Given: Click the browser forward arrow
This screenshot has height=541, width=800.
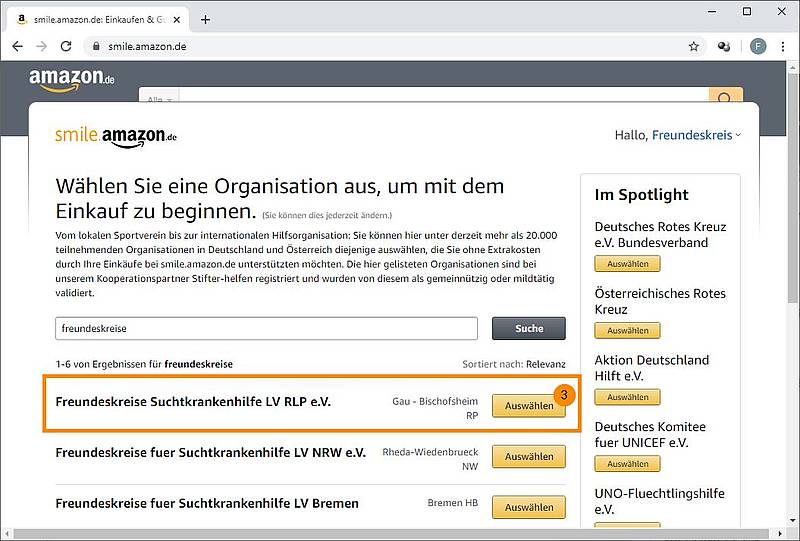Looking at the screenshot, I should [x=41, y=46].
